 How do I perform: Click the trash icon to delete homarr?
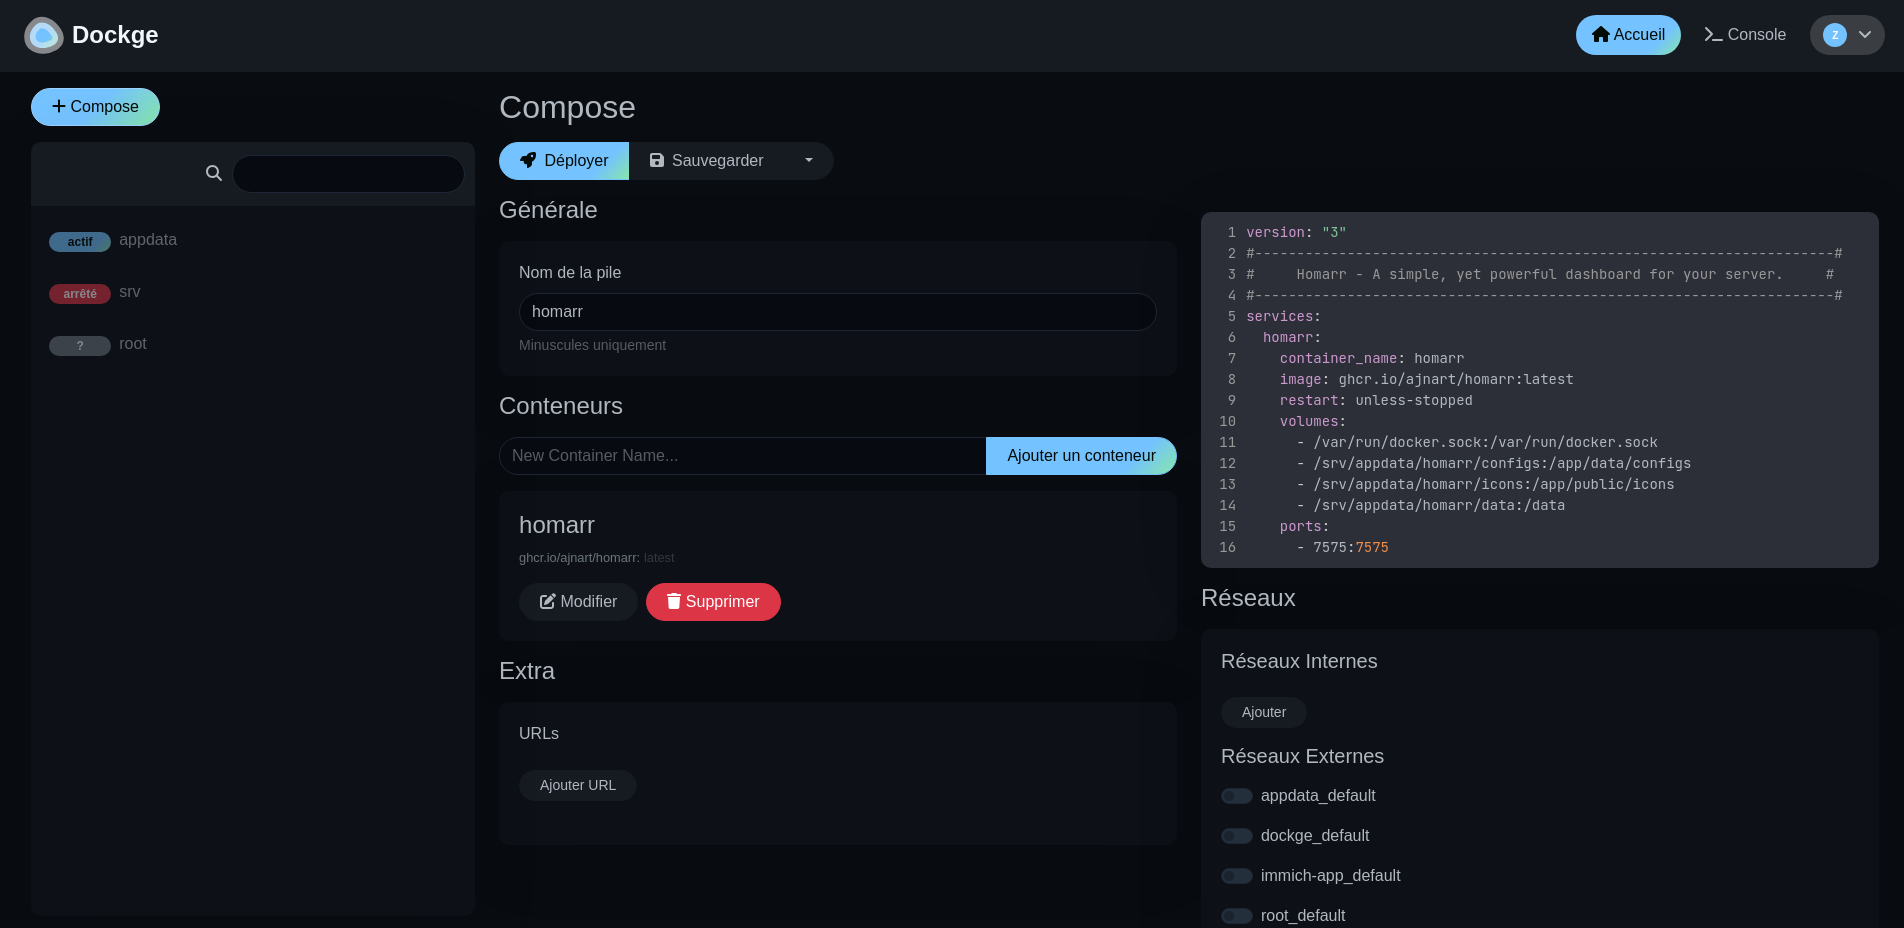(672, 602)
